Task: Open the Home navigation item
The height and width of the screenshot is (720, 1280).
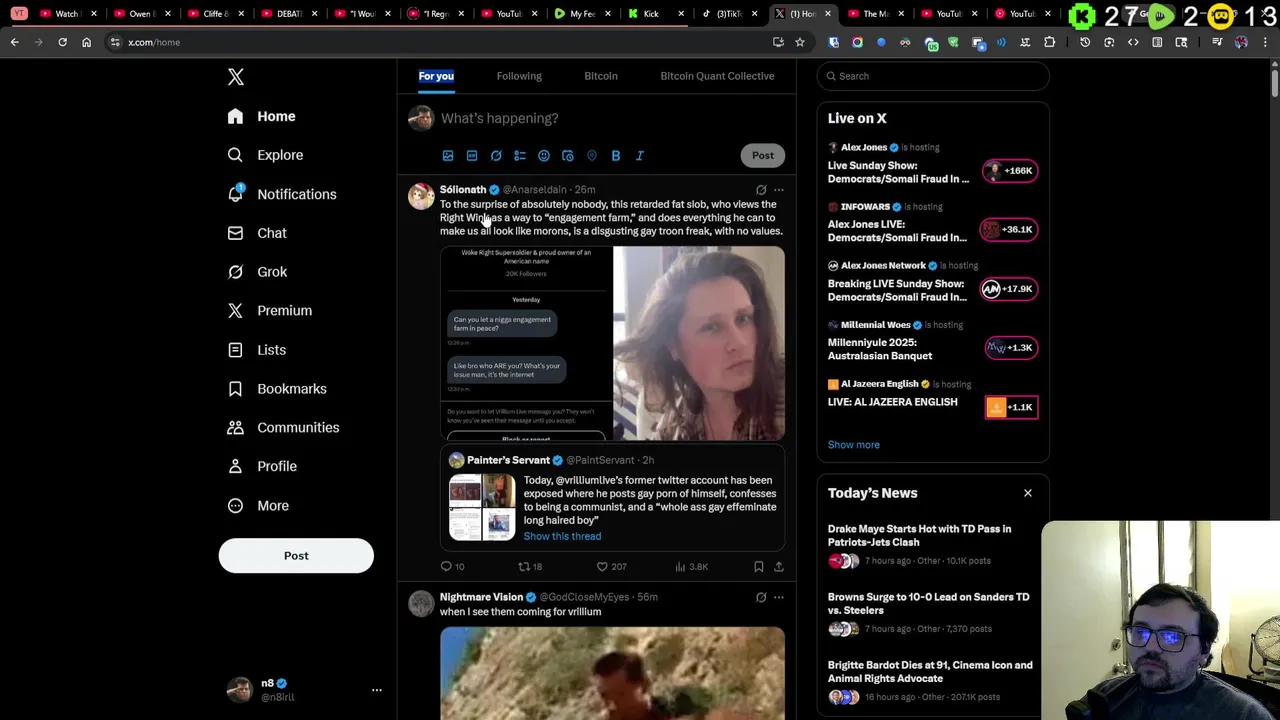Action: click(261, 116)
